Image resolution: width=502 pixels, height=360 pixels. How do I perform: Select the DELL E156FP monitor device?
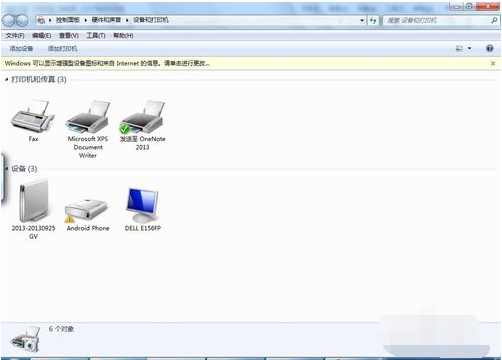(142, 205)
